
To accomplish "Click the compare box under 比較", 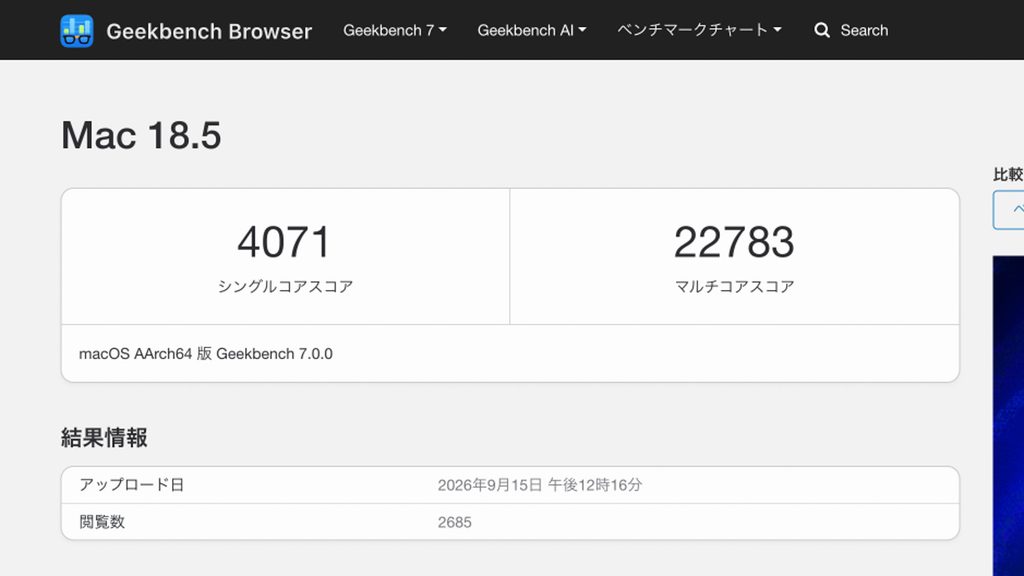I will 1008,210.
